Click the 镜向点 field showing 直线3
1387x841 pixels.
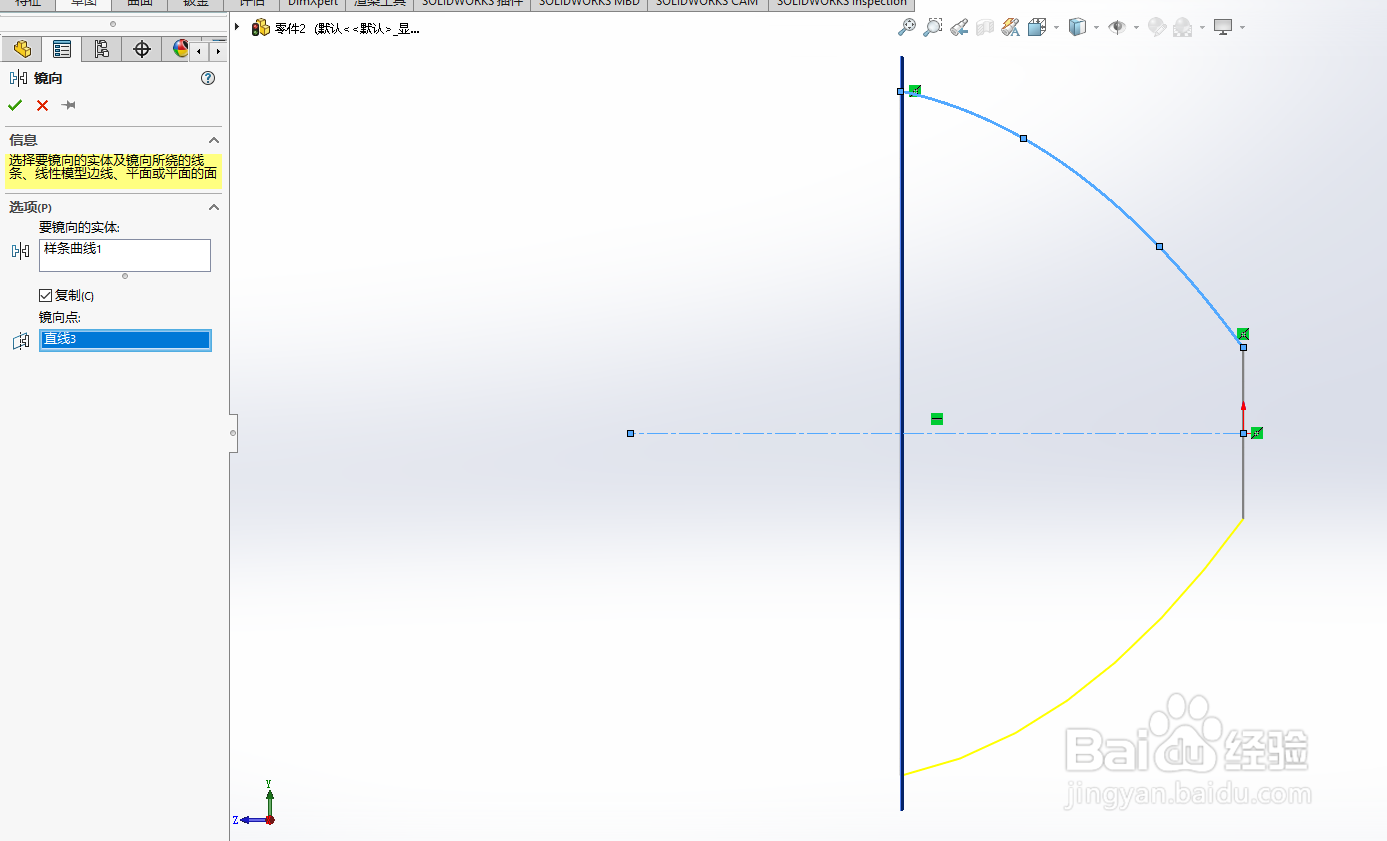click(125, 340)
